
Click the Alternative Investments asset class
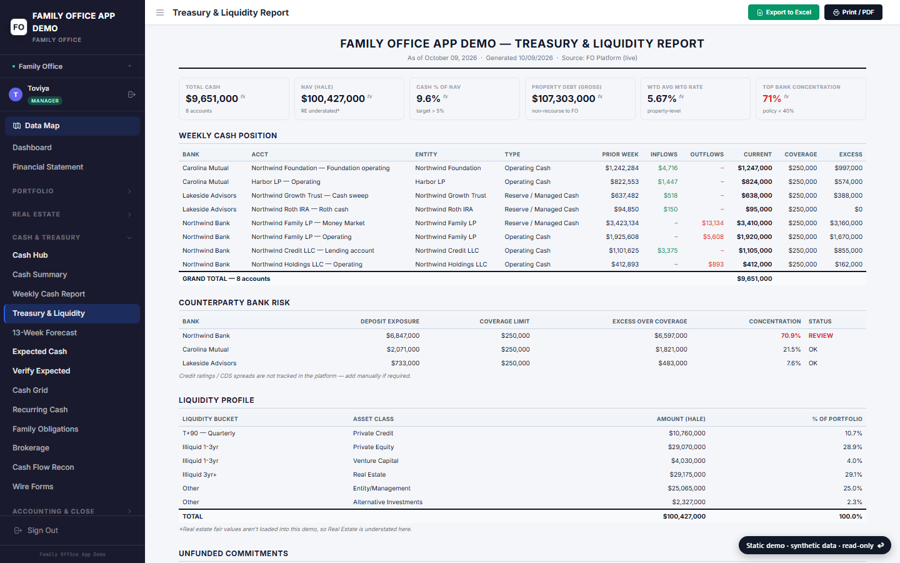[x=387, y=502]
